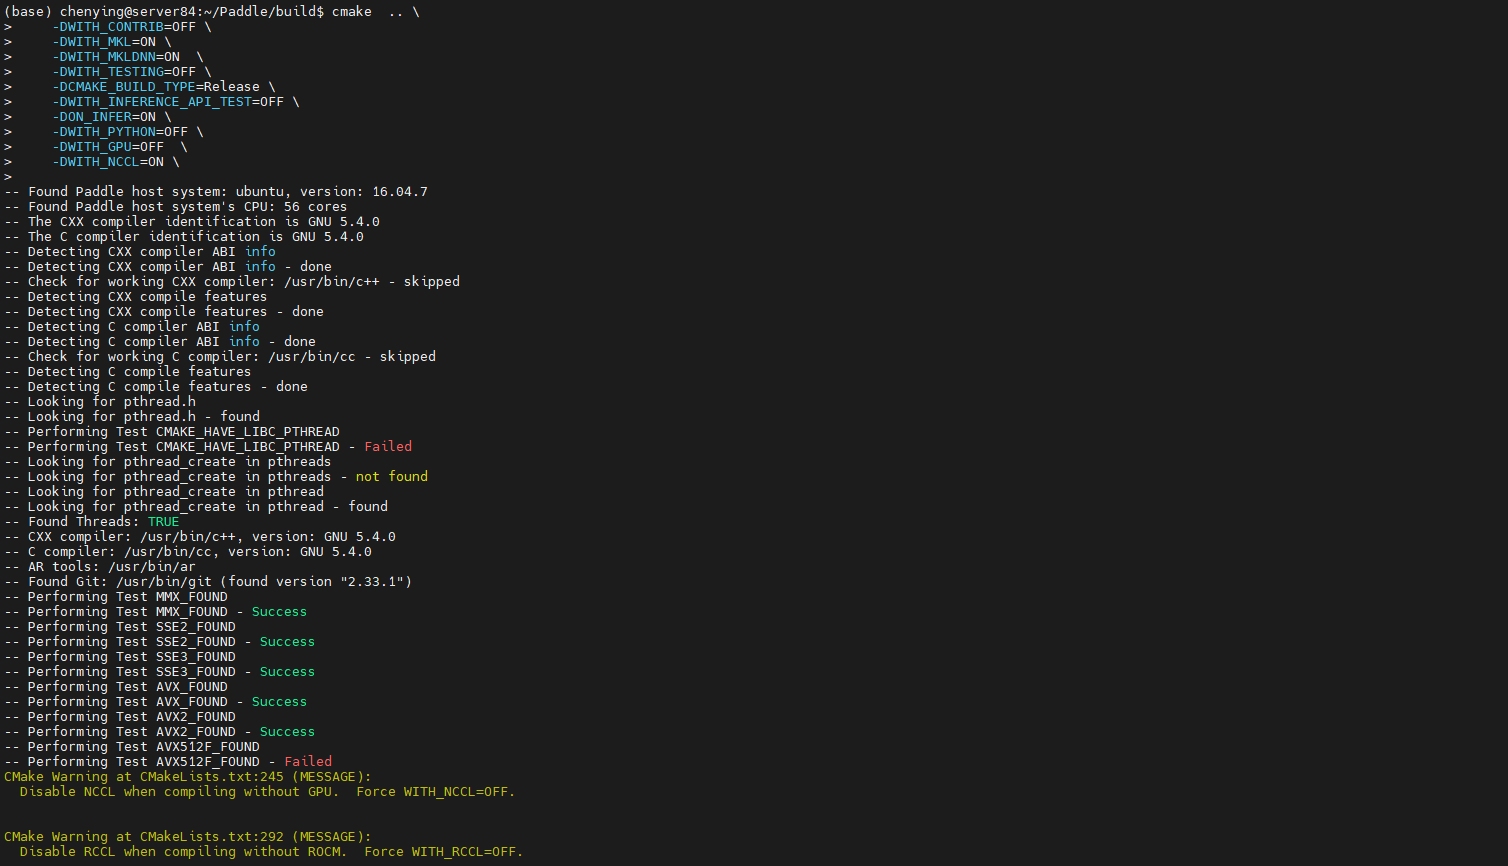Click 'CMake Warning at CMakeLists.txt:245' line
The width and height of the screenshot is (1508, 866).
tap(188, 777)
